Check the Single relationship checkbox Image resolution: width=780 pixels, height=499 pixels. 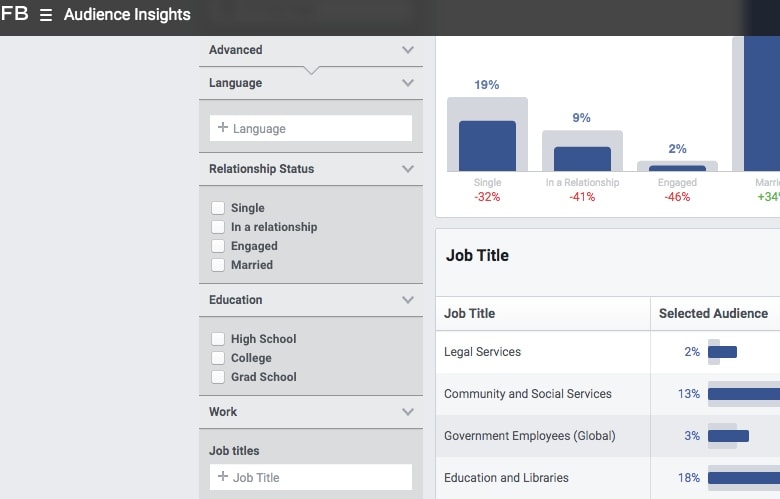tap(218, 208)
